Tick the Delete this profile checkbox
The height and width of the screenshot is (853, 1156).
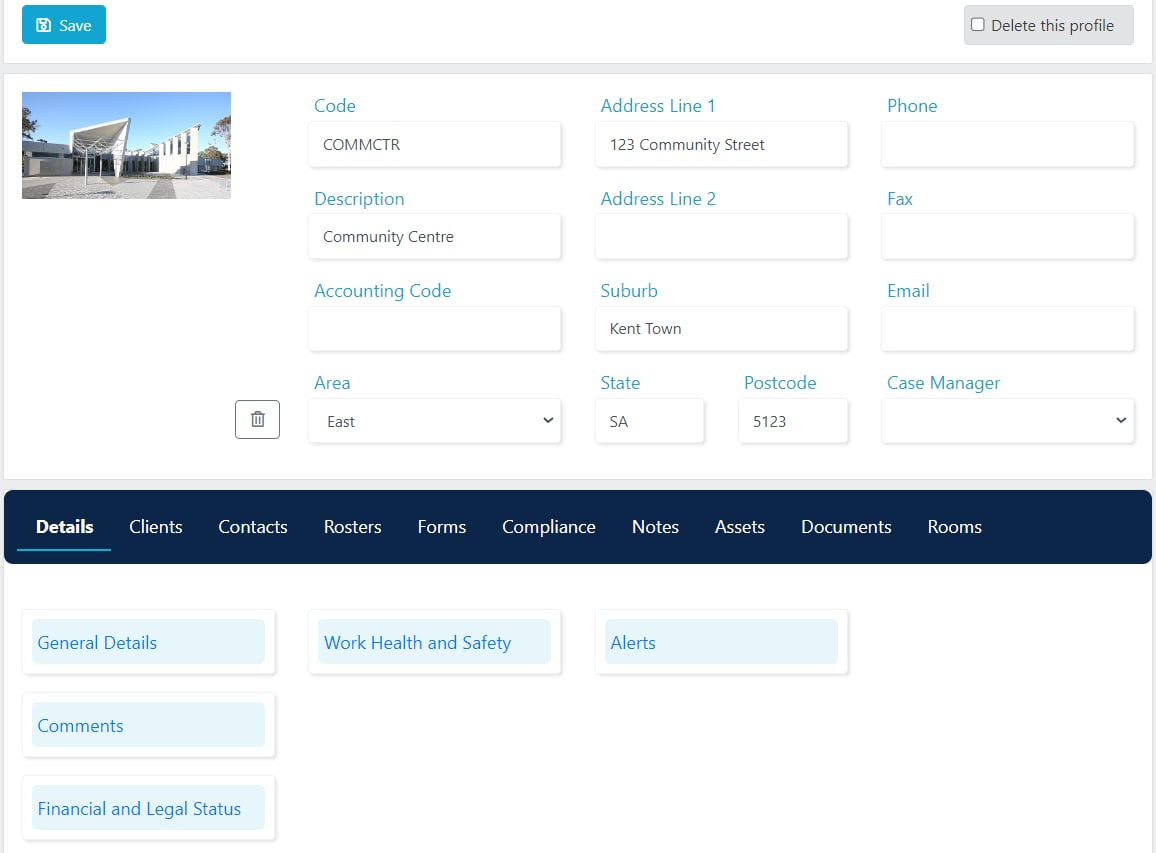pyautogui.click(x=977, y=24)
